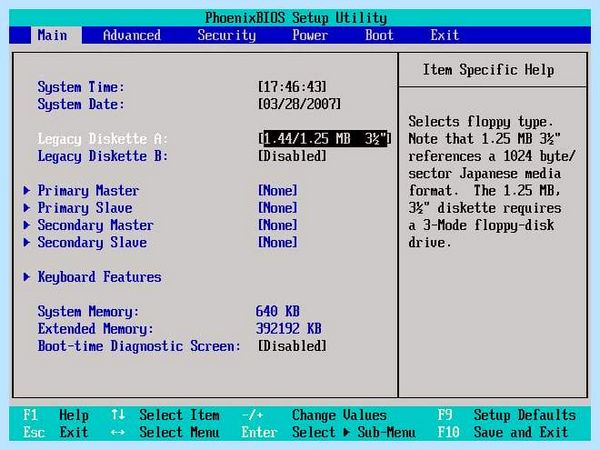Go to the Power menu tab

(310, 35)
